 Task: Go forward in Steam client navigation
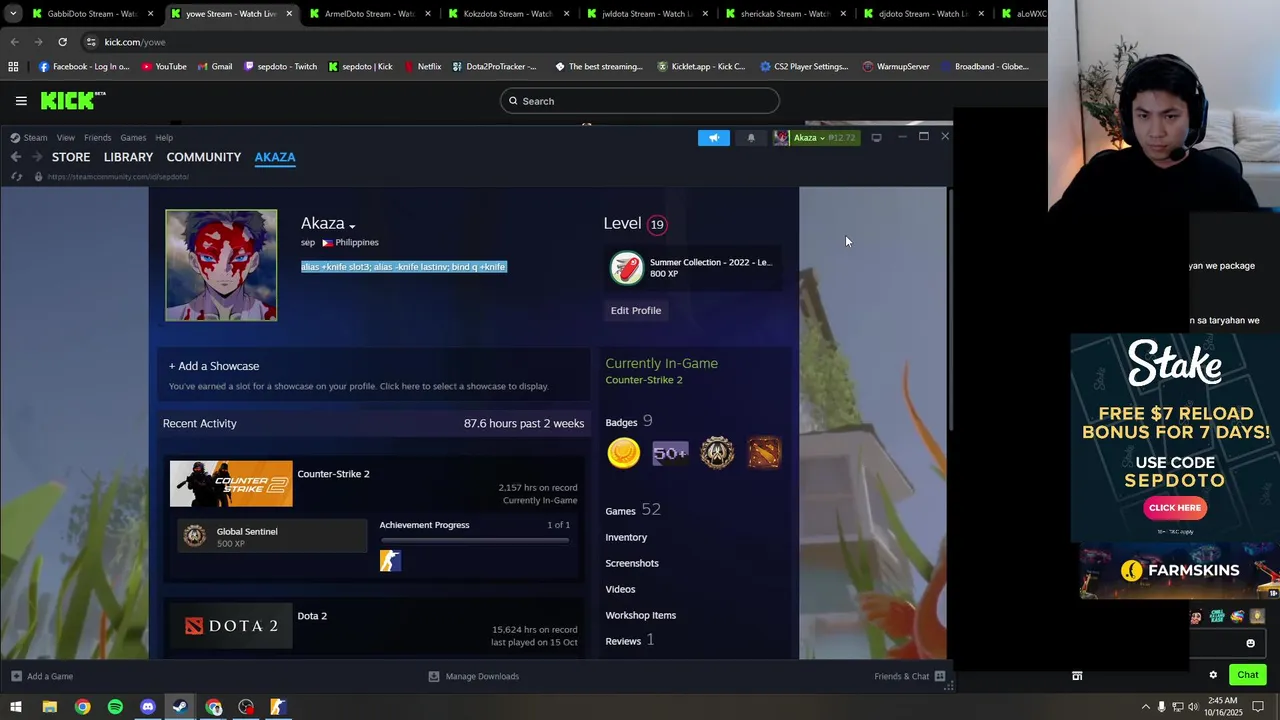point(37,157)
